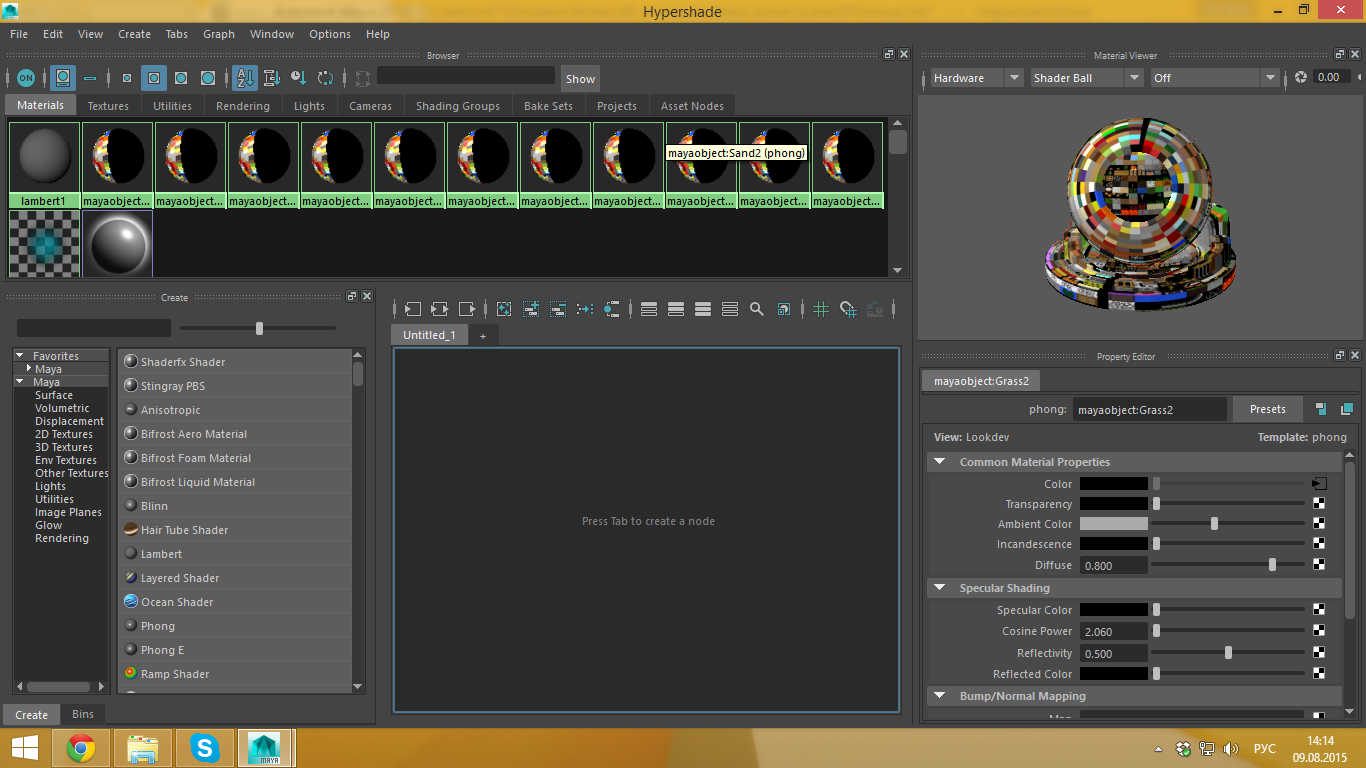The width and height of the screenshot is (1366, 768).
Task: Graph materials on selected objects
Action: coord(612,309)
